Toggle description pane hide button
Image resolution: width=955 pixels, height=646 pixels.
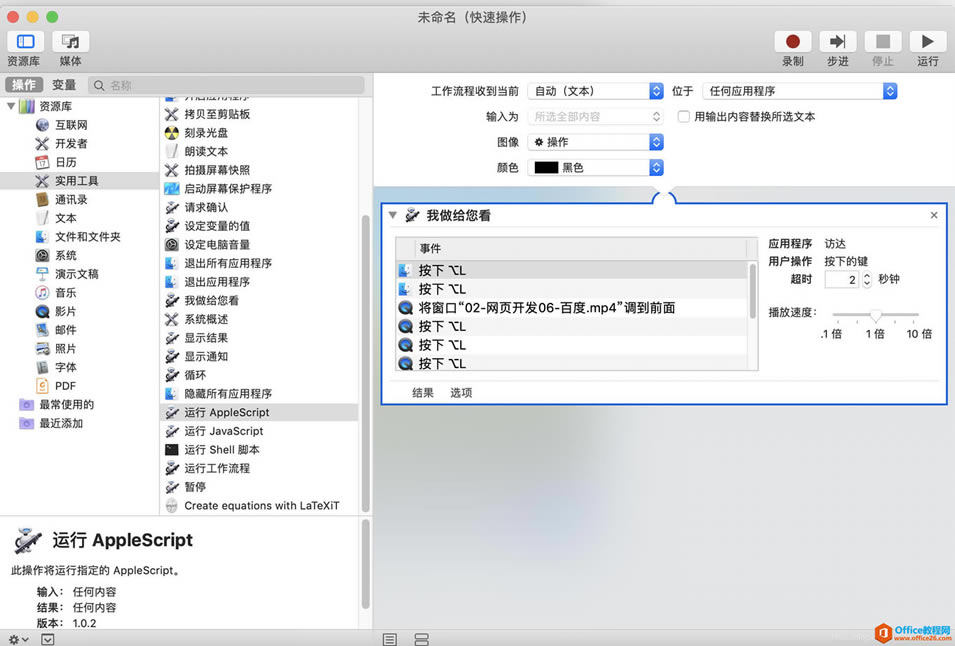(48, 639)
